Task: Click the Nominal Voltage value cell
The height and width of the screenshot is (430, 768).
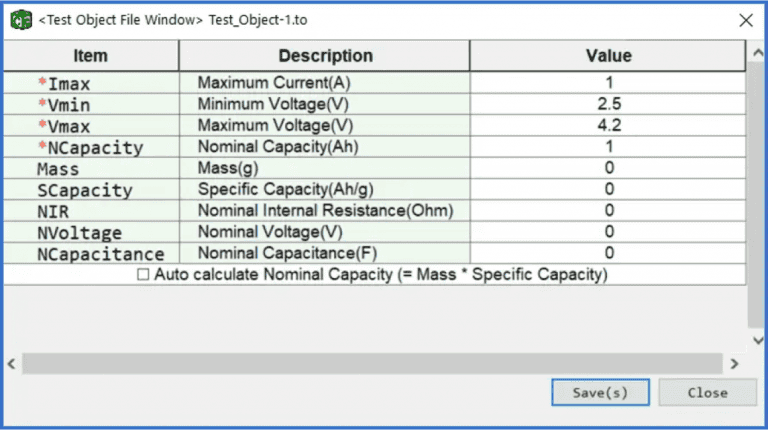Action: tap(608, 232)
